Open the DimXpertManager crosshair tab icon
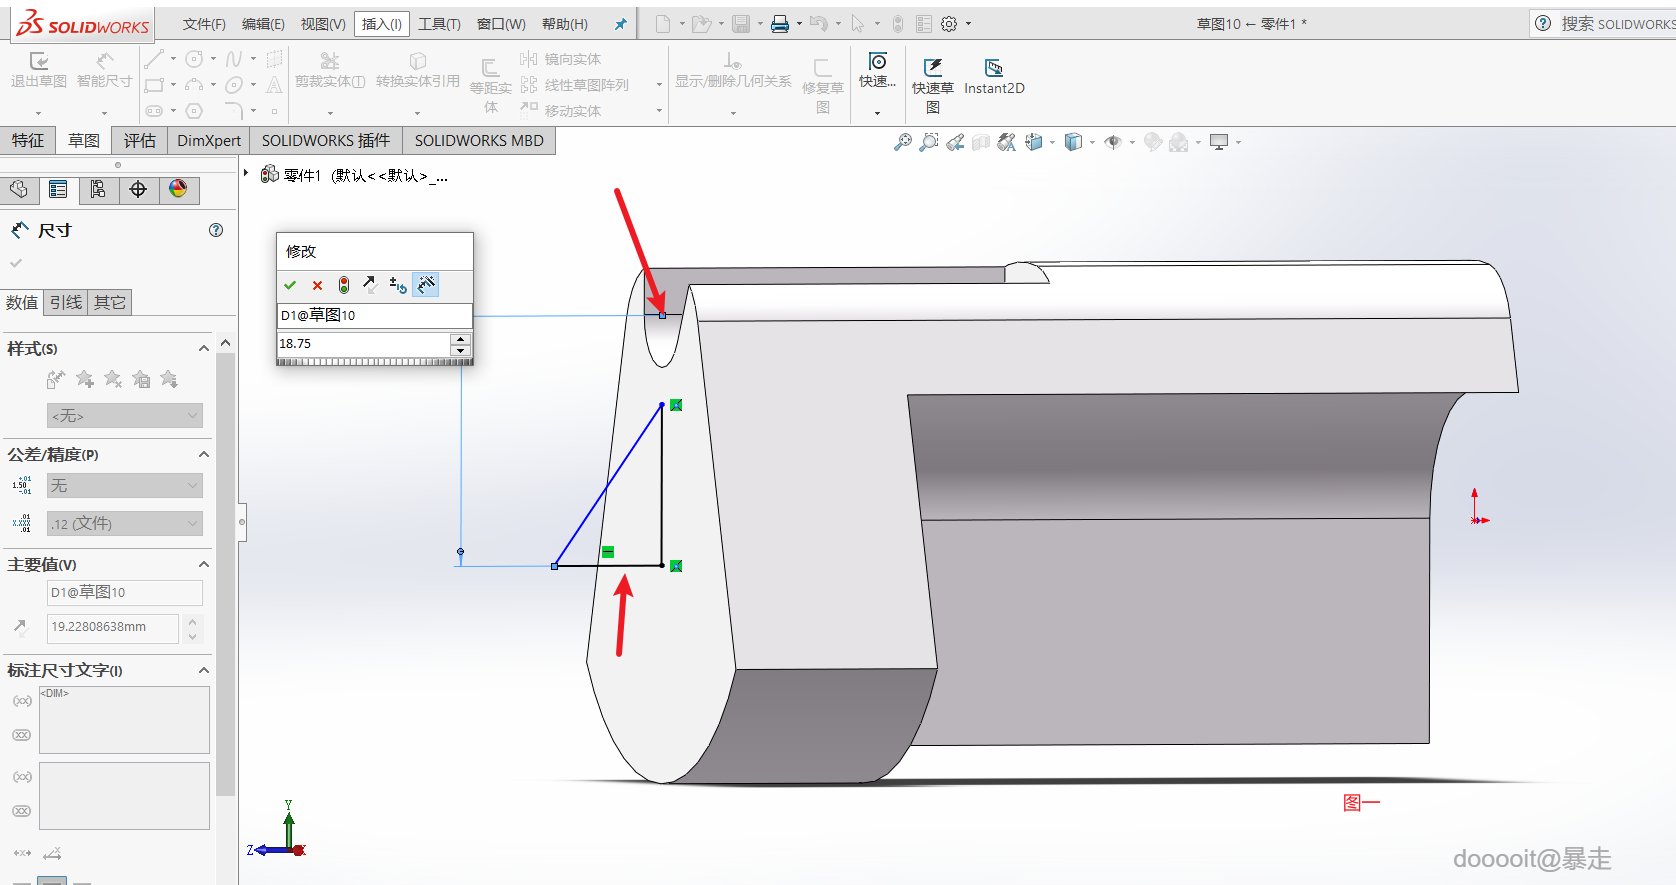This screenshot has height=885, width=1676. point(138,190)
